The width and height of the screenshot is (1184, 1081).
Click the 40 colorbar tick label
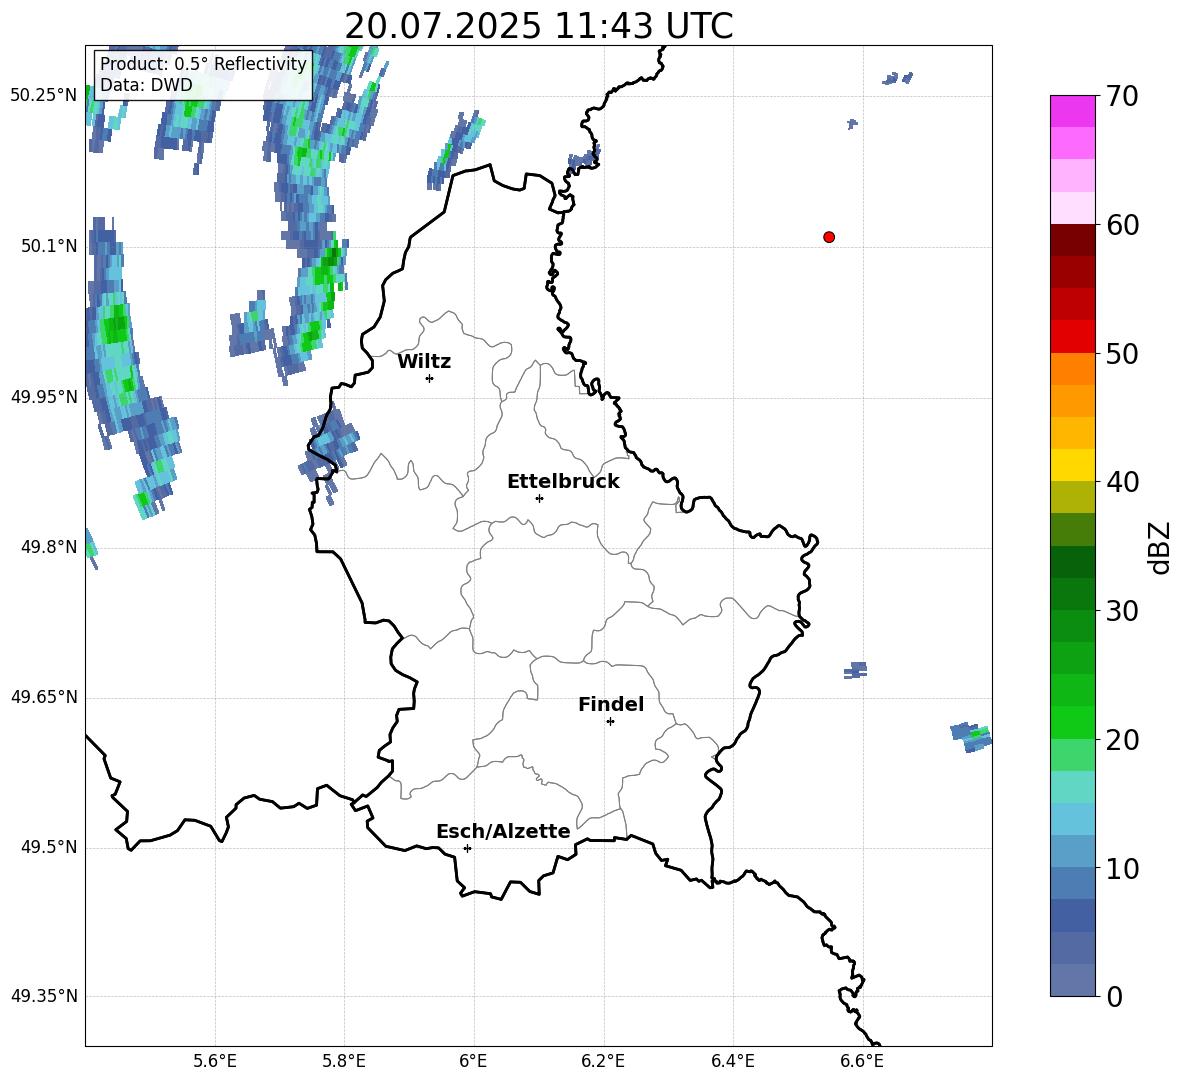pos(1122,482)
